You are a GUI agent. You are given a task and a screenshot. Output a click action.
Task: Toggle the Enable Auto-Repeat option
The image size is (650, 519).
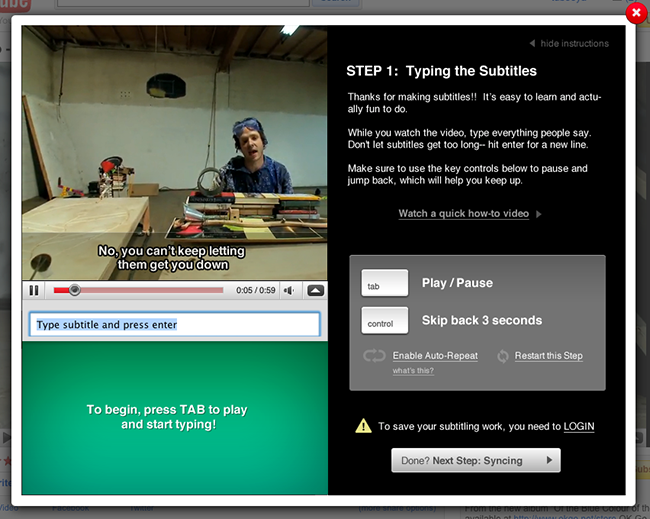[x=435, y=355]
